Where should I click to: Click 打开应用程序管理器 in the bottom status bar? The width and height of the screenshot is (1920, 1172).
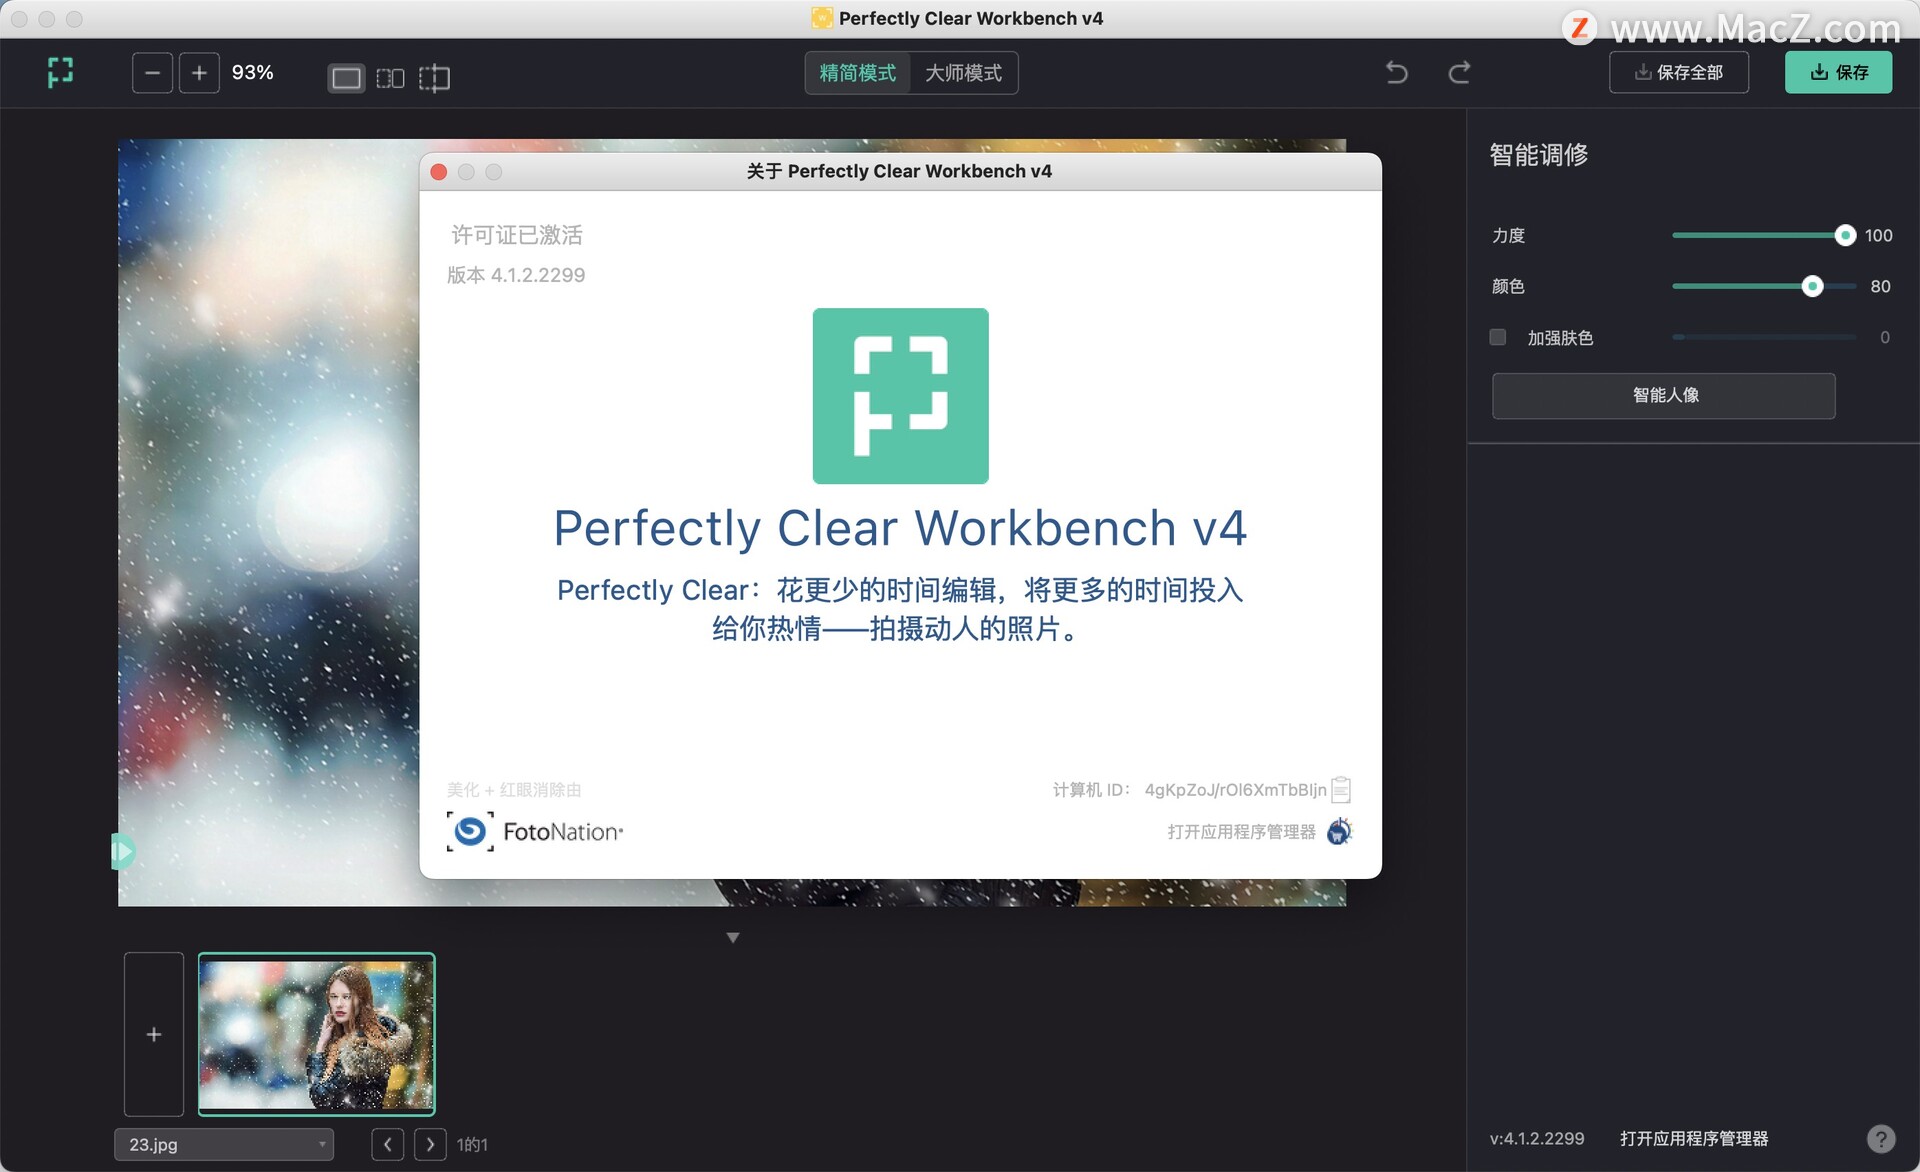click(x=1694, y=1138)
